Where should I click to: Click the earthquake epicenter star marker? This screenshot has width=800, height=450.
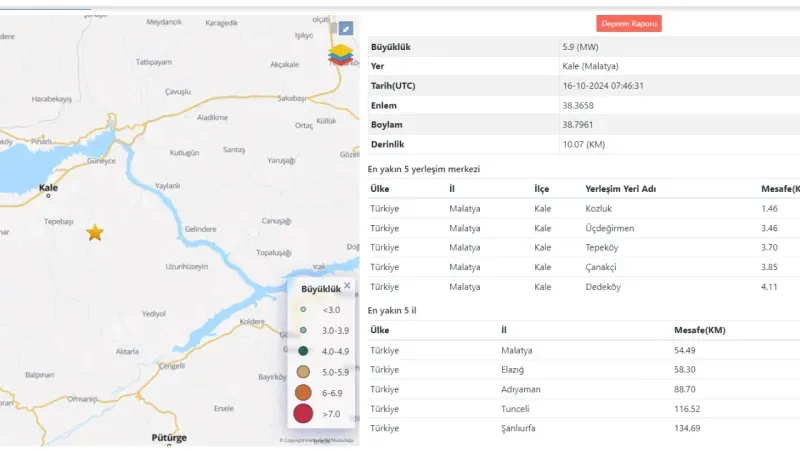coord(95,232)
